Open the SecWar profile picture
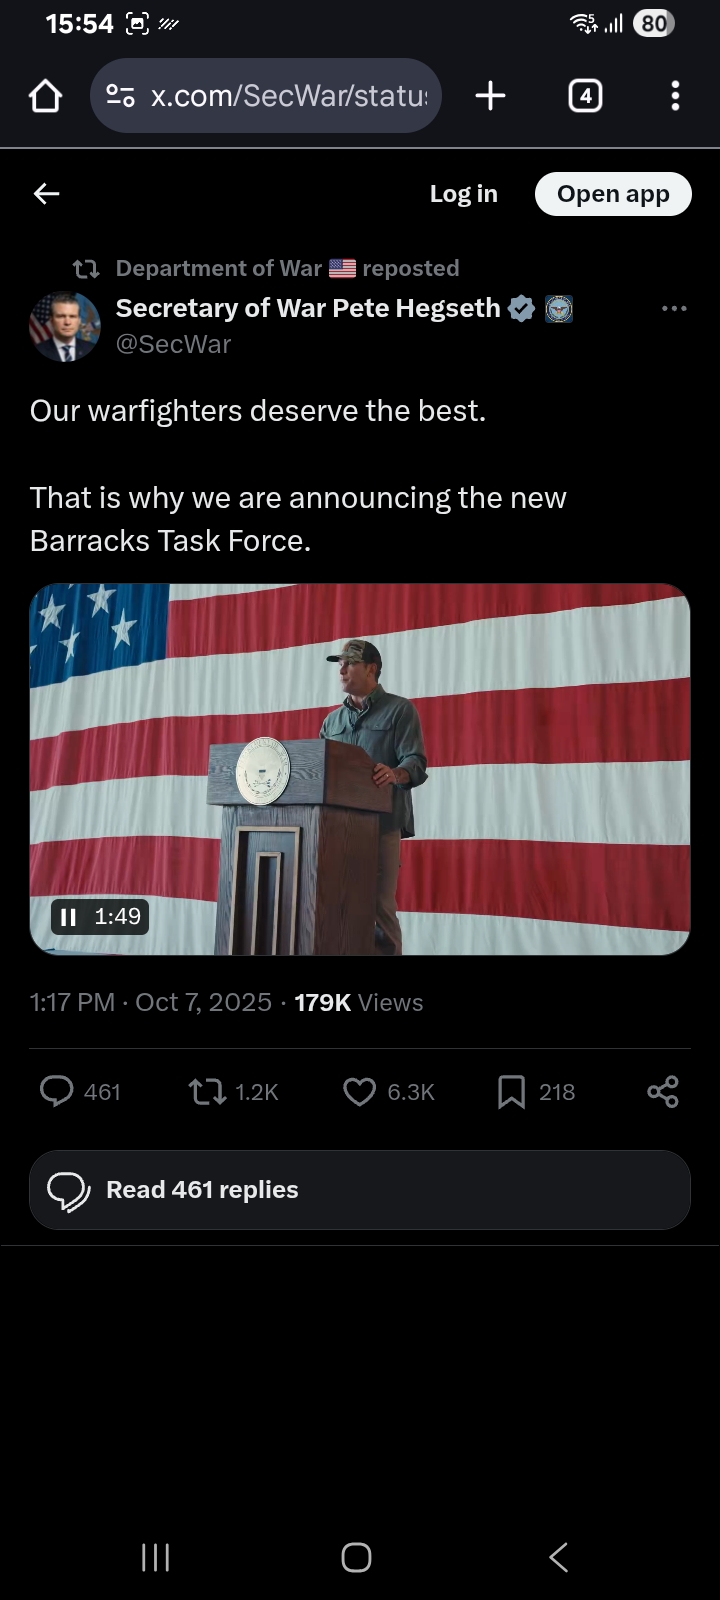 click(x=65, y=326)
